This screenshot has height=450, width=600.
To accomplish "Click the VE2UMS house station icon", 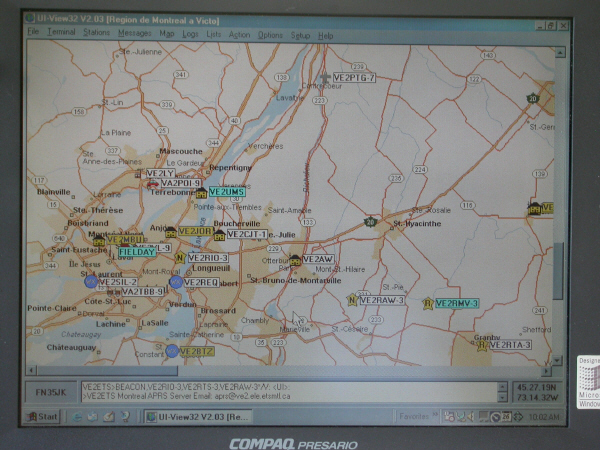I will [x=201, y=193].
